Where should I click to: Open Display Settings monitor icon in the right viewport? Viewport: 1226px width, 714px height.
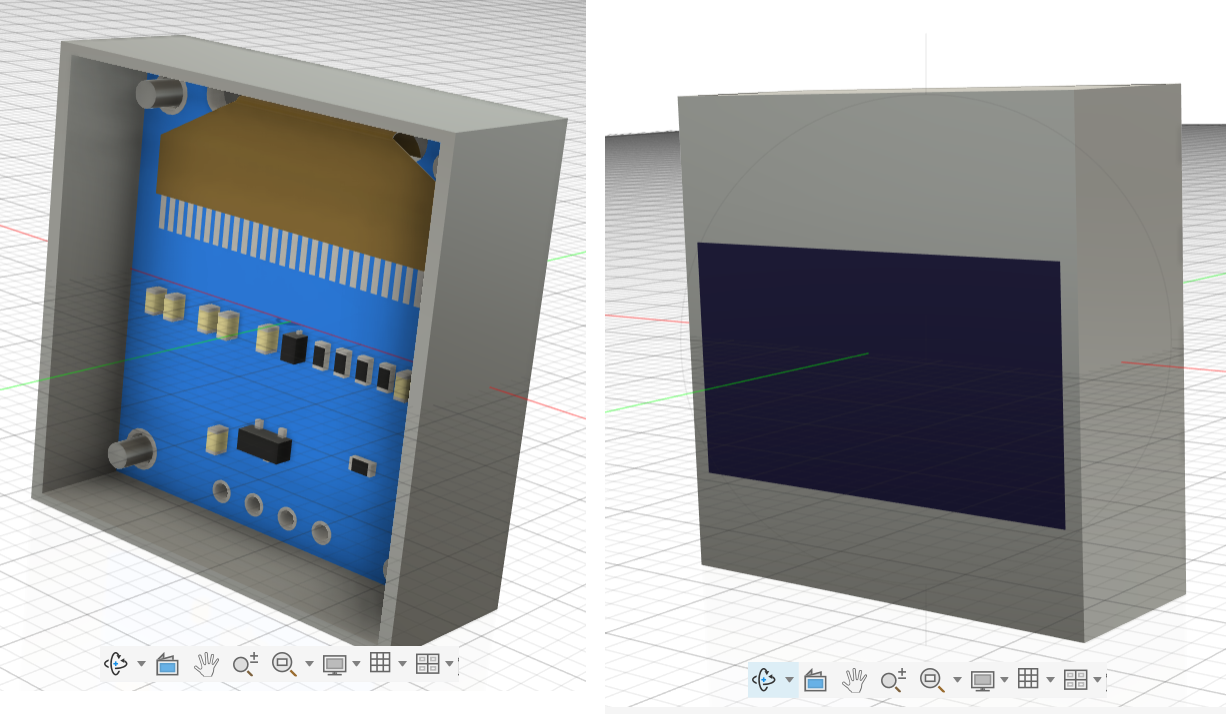pos(983,681)
